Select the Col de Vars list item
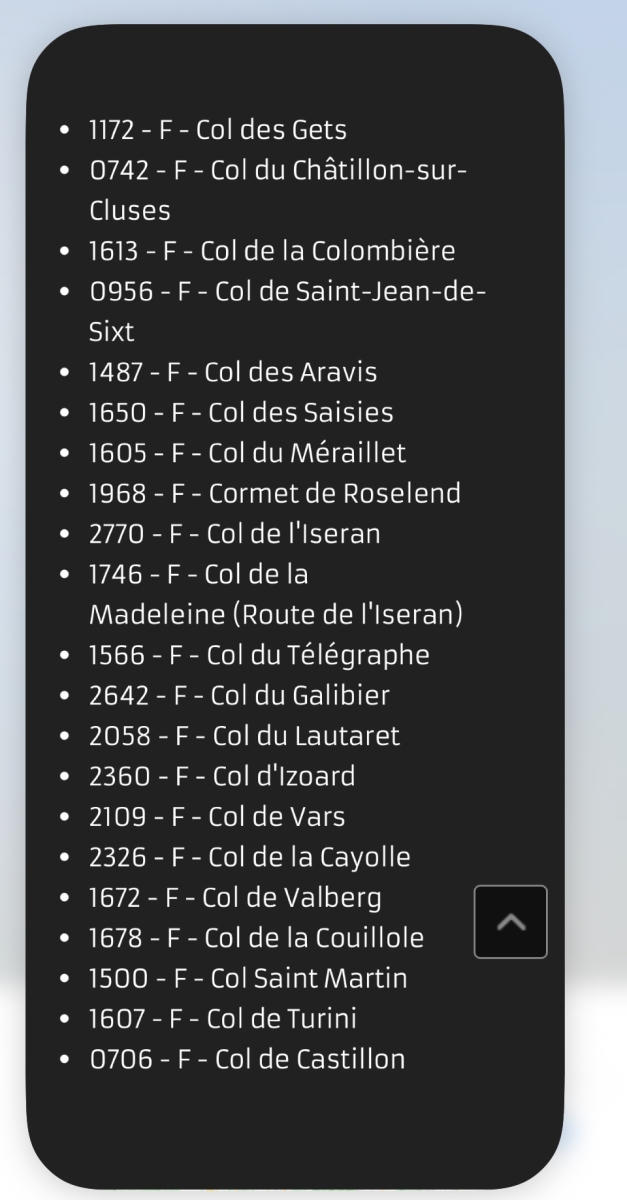Viewport: 627px width, 1200px height. (217, 817)
